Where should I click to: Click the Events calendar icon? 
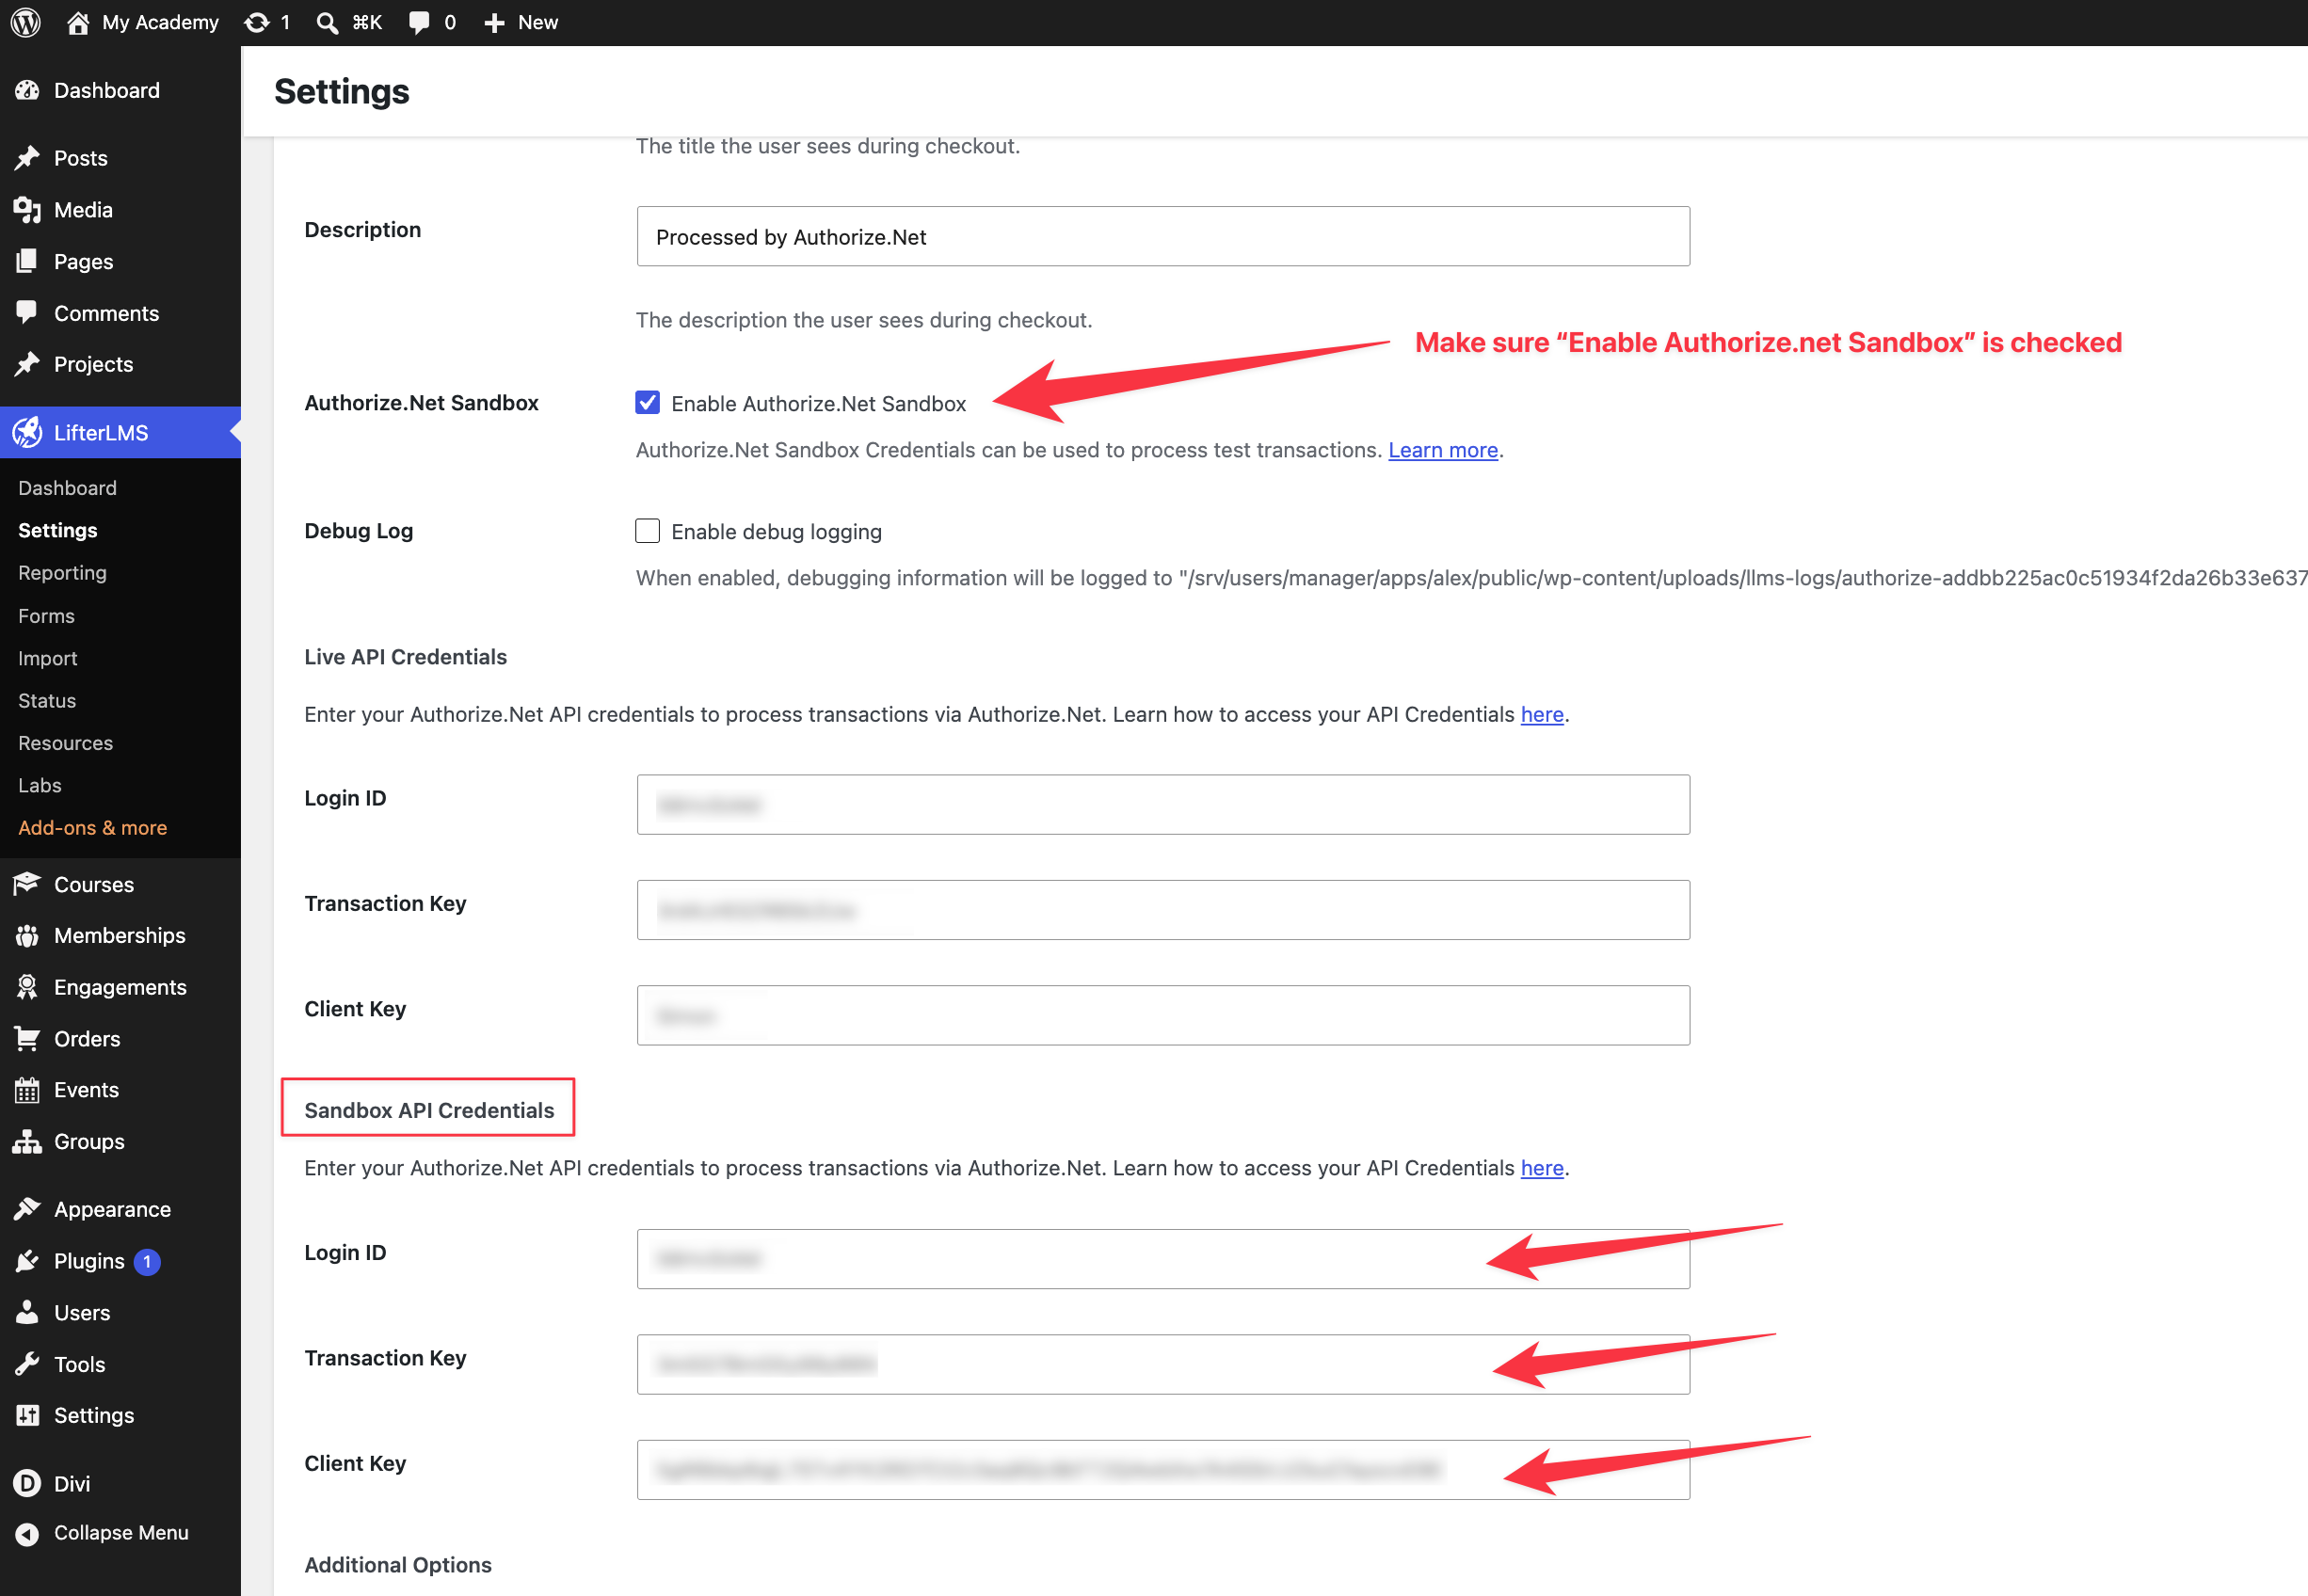pyautogui.click(x=27, y=1090)
